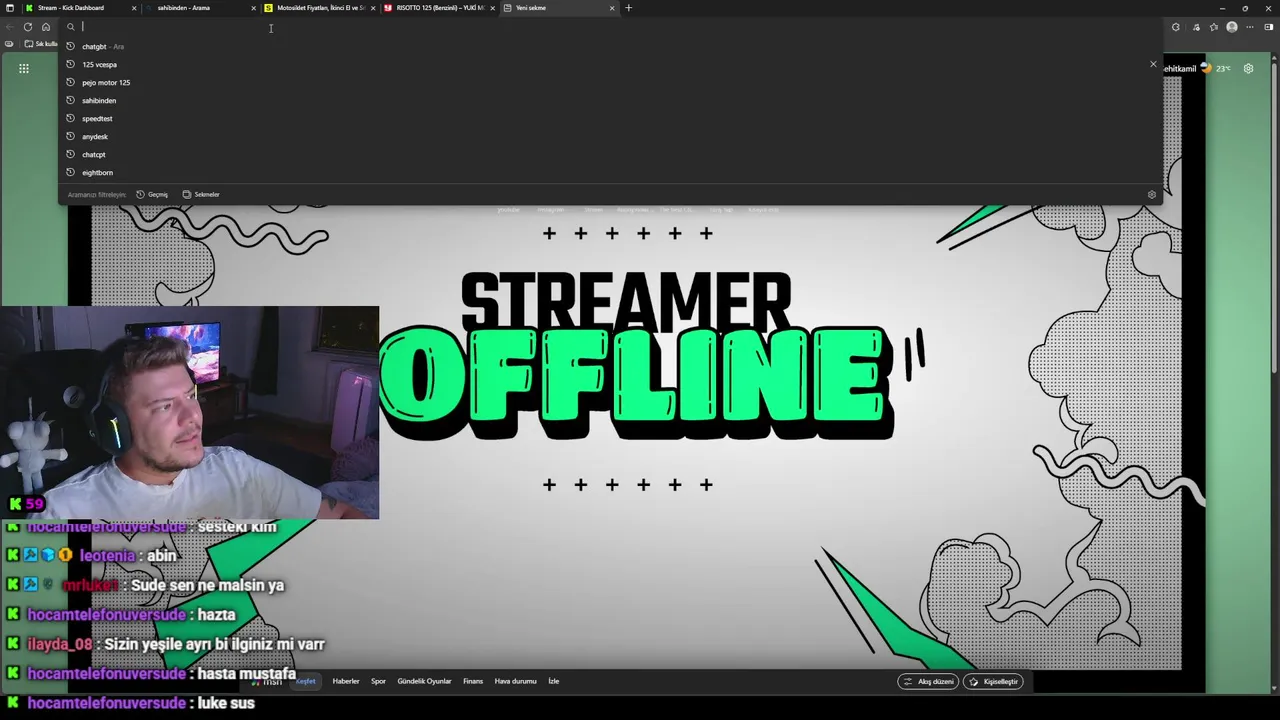Close the sahibinden - Arama tab
Image resolution: width=1280 pixels, height=720 pixels.
[x=253, y=8]
